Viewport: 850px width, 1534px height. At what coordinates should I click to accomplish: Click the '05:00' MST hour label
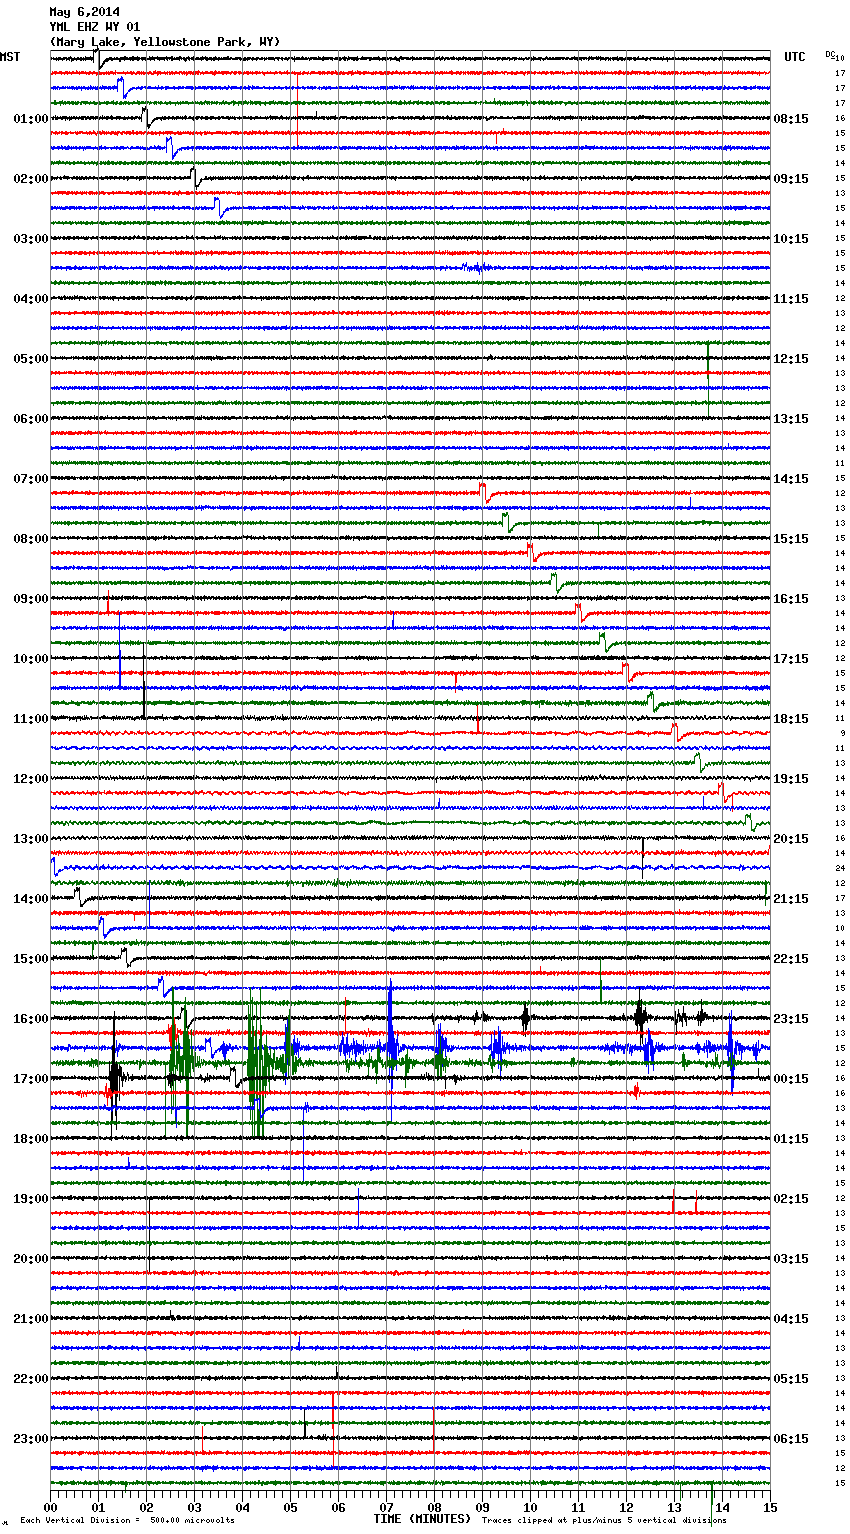30,359
